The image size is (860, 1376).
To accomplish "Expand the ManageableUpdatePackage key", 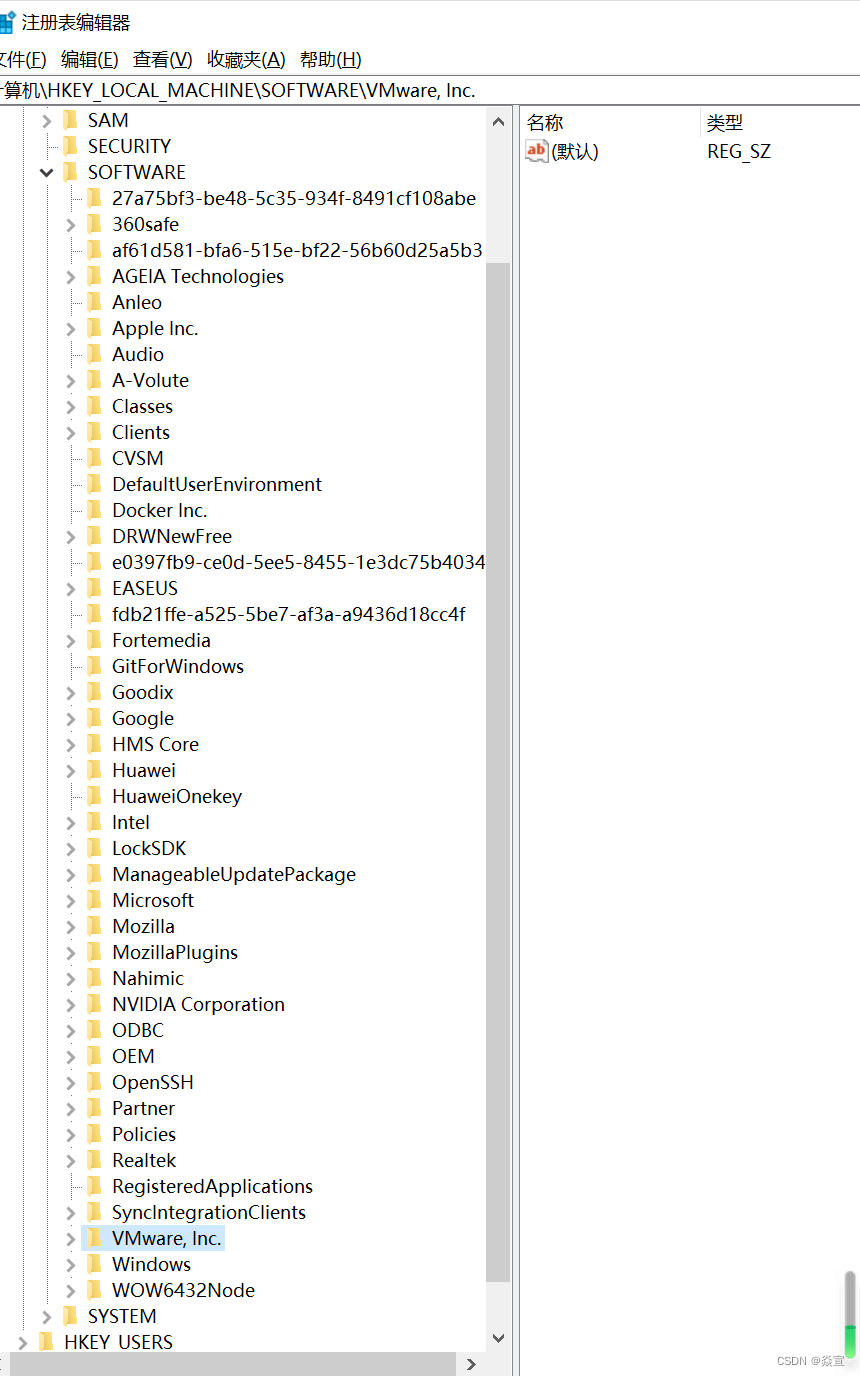I will click(70, 874).
